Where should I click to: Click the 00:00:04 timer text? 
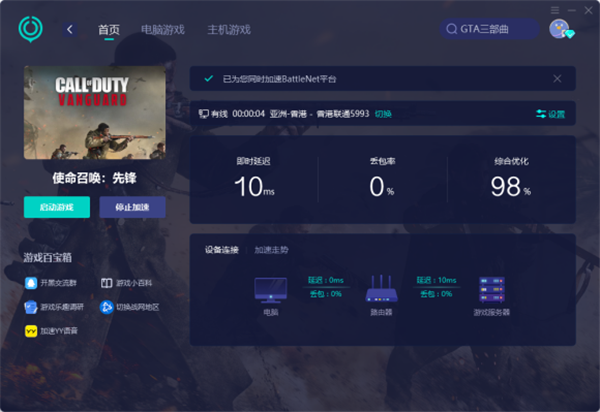pos(248,114)
